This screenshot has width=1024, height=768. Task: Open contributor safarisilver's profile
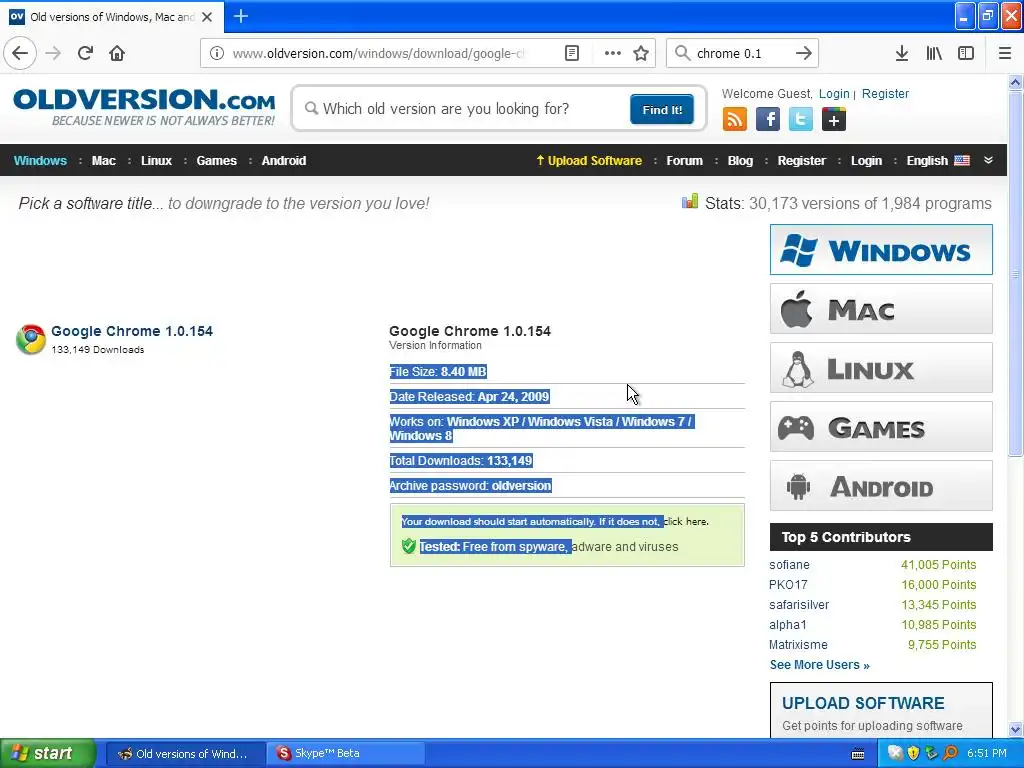point(799,605)
